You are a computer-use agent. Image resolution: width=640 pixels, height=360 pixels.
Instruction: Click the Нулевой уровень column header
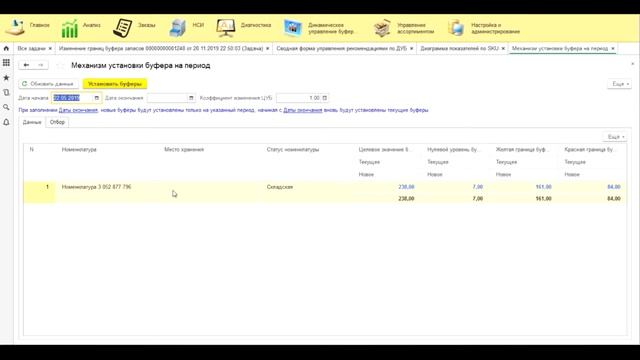[x=453, y=149]
